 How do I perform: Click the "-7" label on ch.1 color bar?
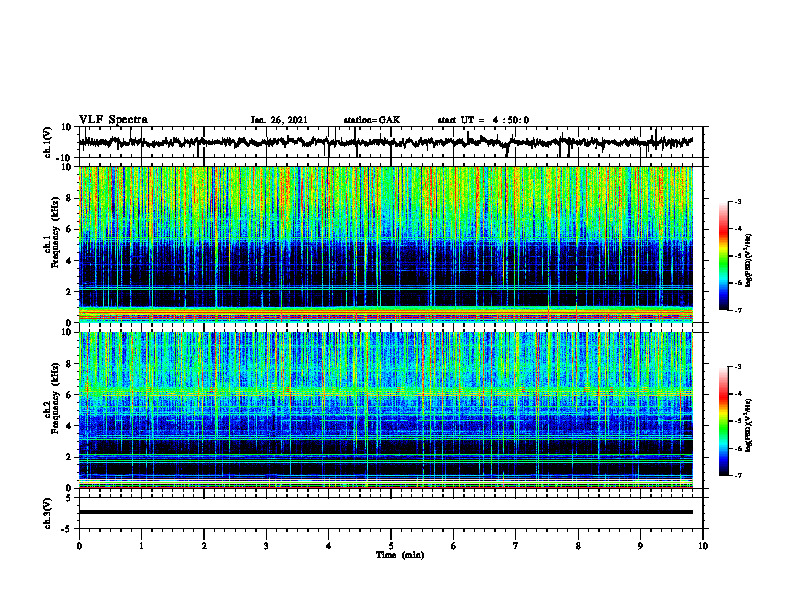tap(738, 310)
